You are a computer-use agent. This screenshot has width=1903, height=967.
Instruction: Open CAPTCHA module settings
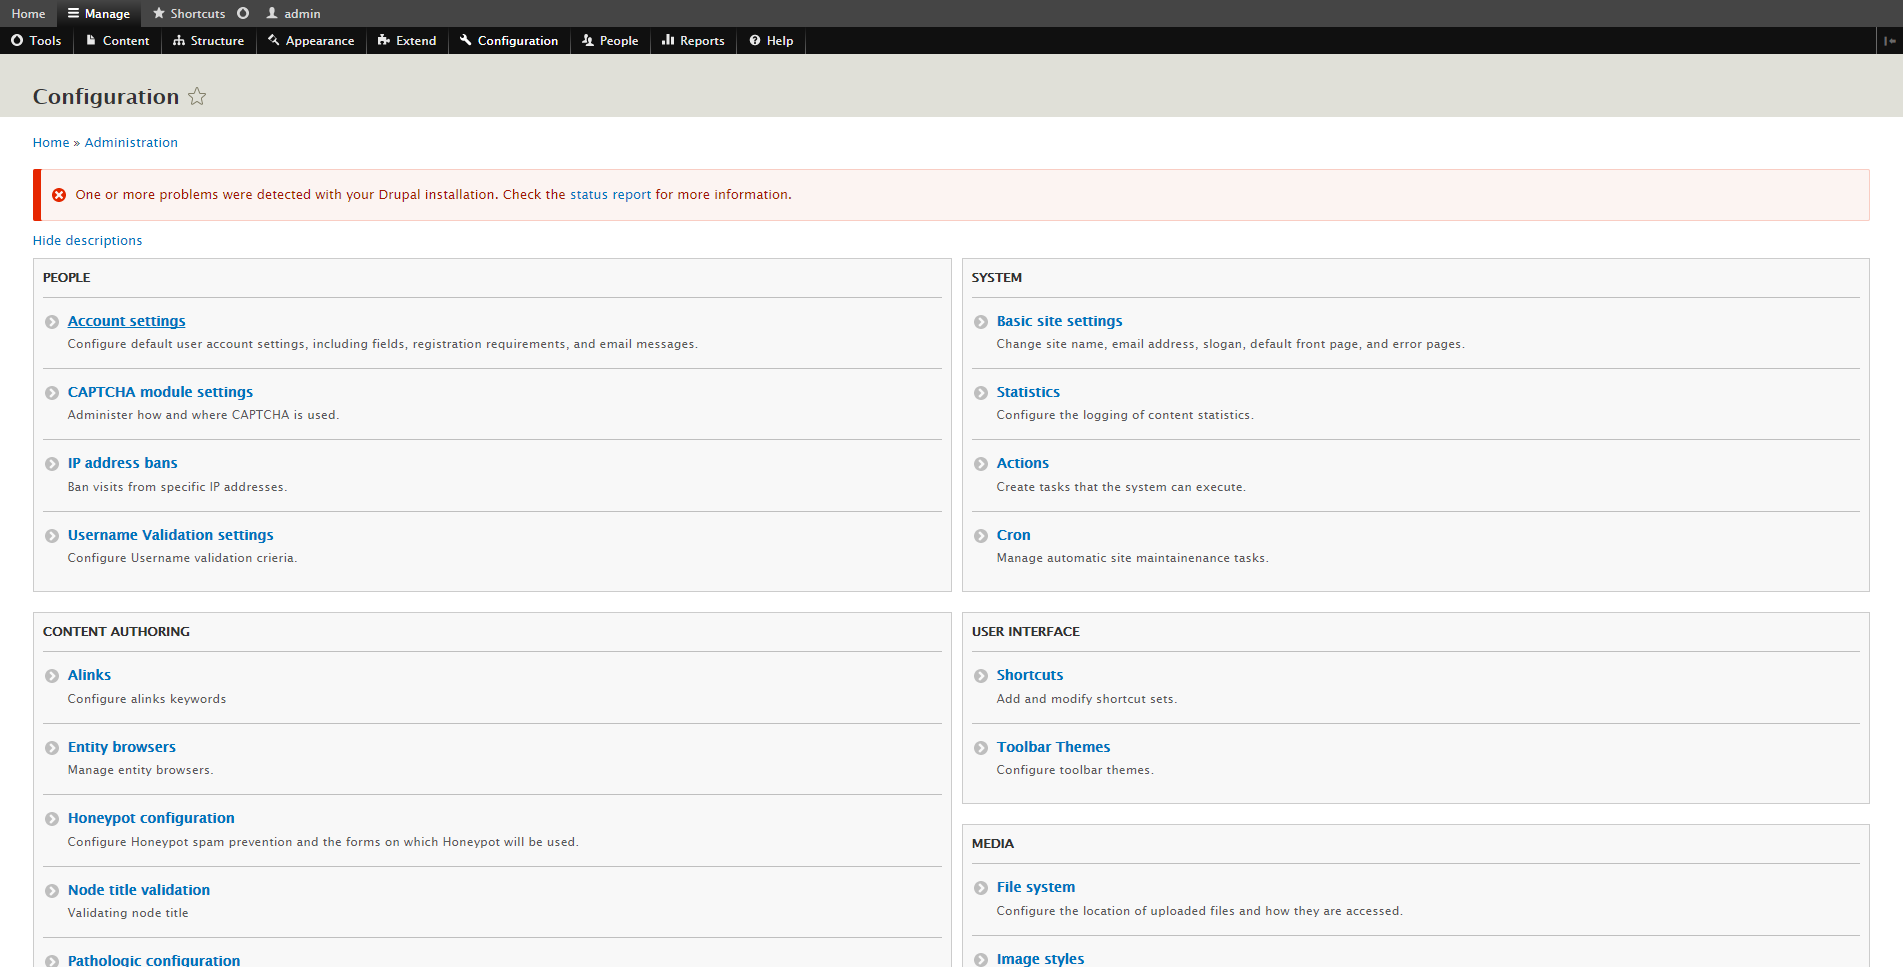pos(160,392)
